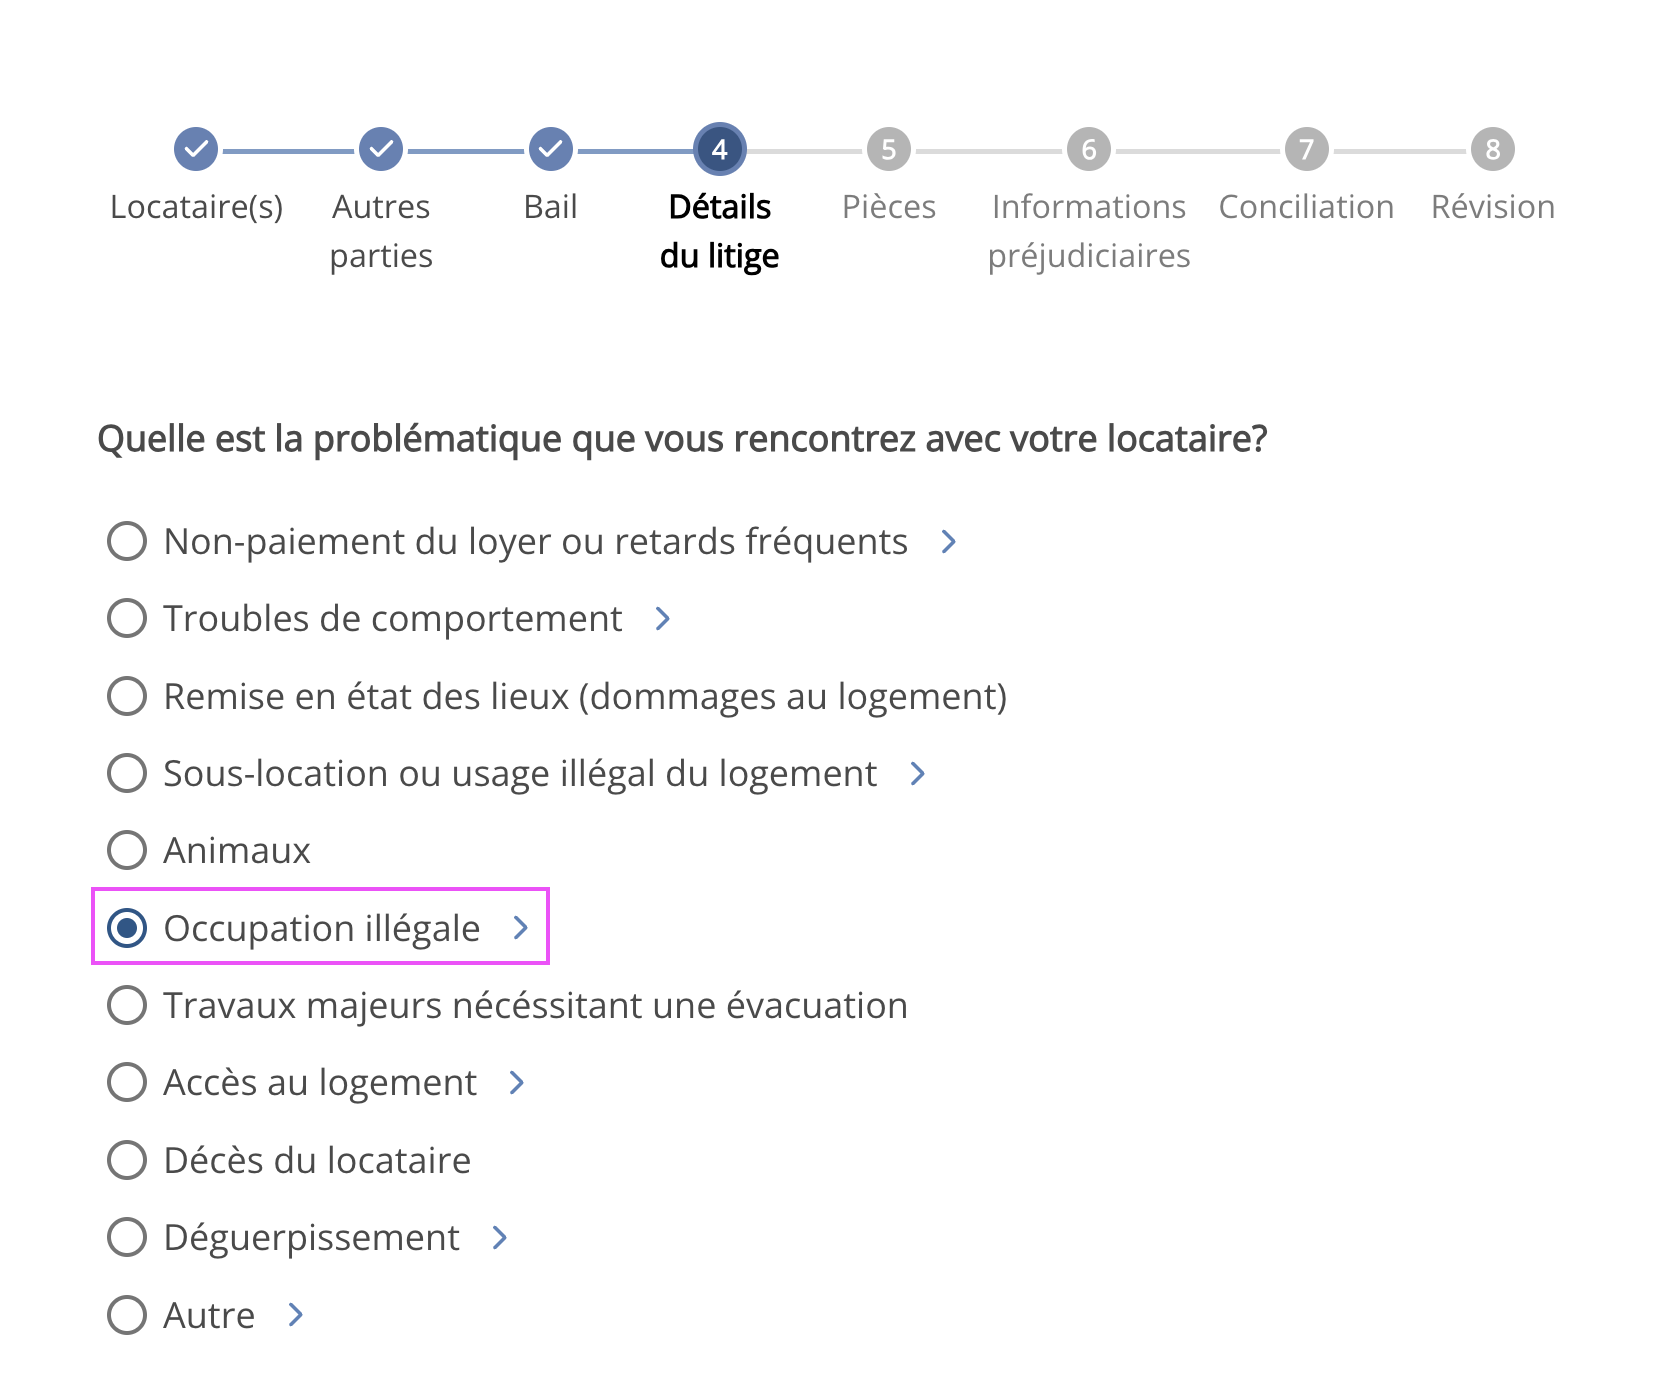Select the Animaux radio option
This screenshot has width=1666, height=1386.
(127, 850)
